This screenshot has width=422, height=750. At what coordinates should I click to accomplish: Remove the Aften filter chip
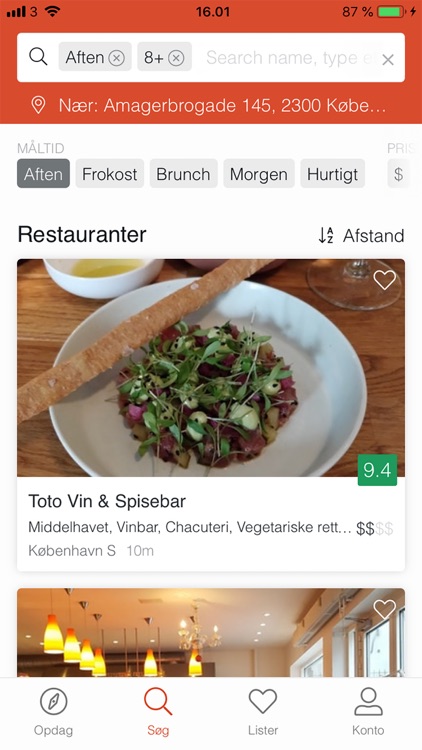pyautogui.click(x=116, y=58)
